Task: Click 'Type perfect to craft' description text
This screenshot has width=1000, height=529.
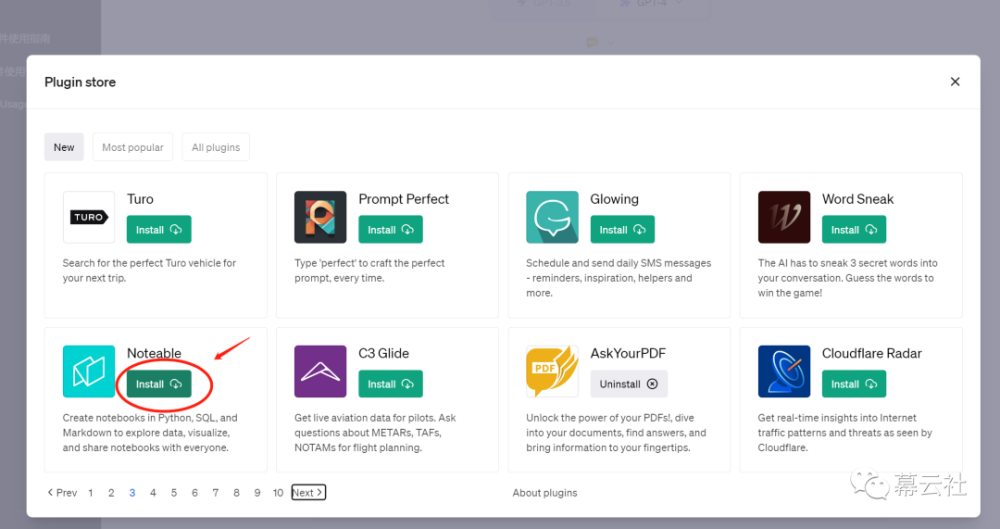Action: click(369, 271)
